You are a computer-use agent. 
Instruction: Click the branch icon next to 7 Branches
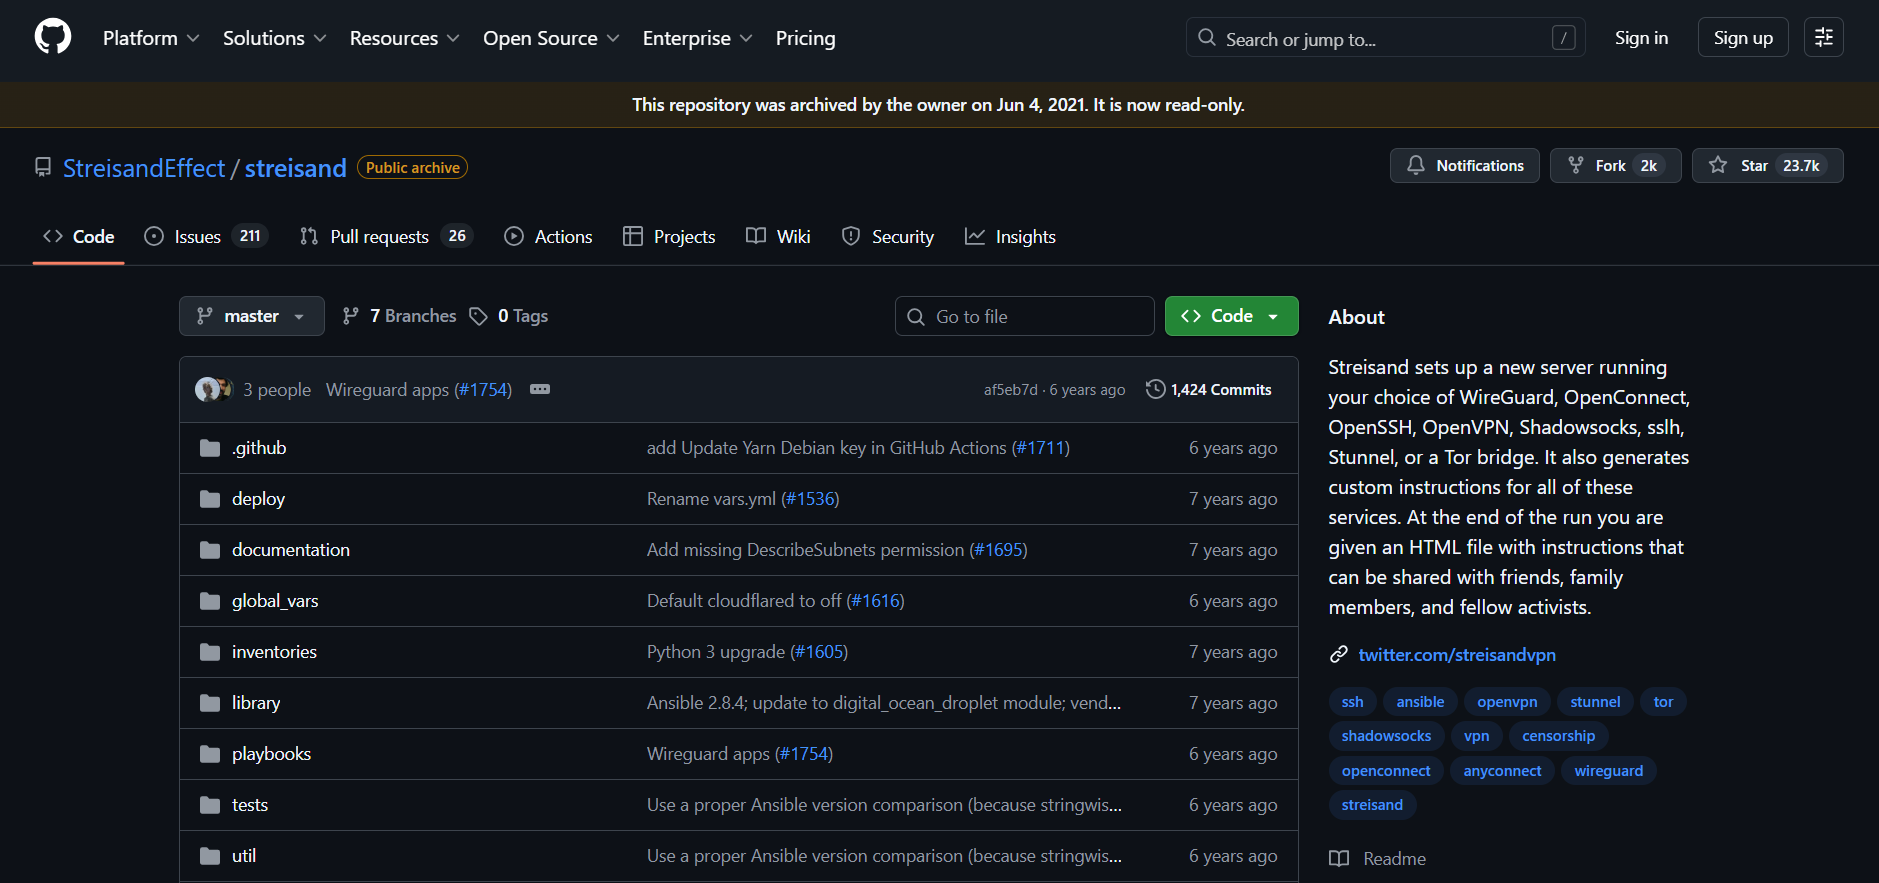pos(351,316)
